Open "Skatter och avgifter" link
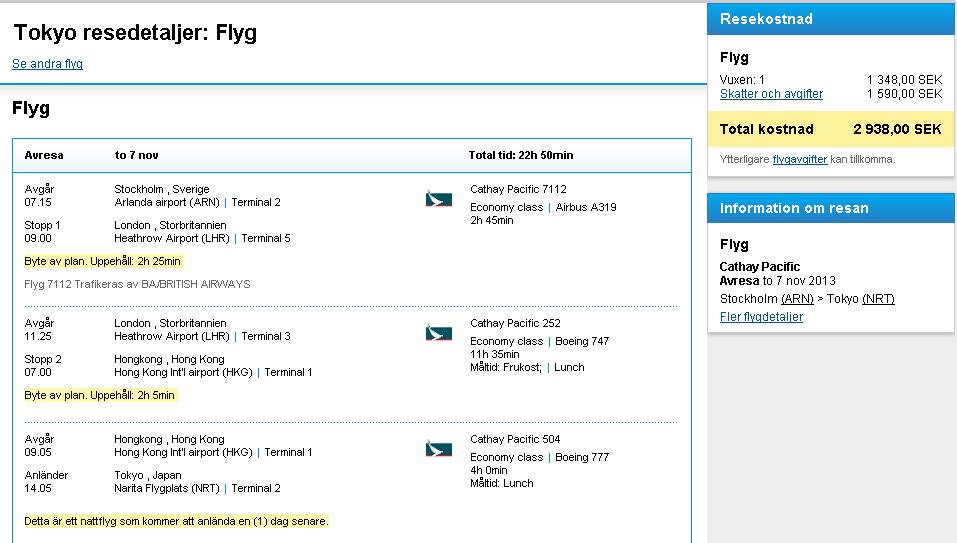The height and width of the screenshot is (543, 957). pos(771,94)
